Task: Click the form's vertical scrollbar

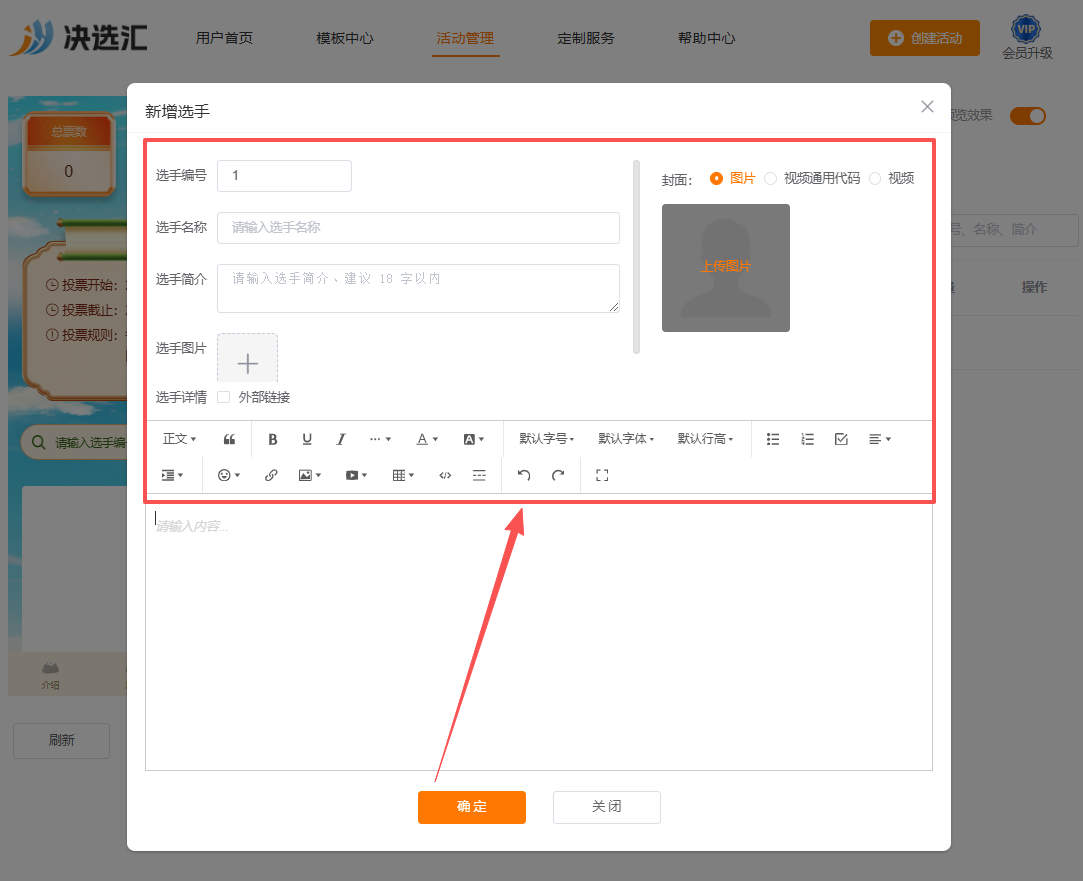Action: pyautogui.click(x=636, y=257)
